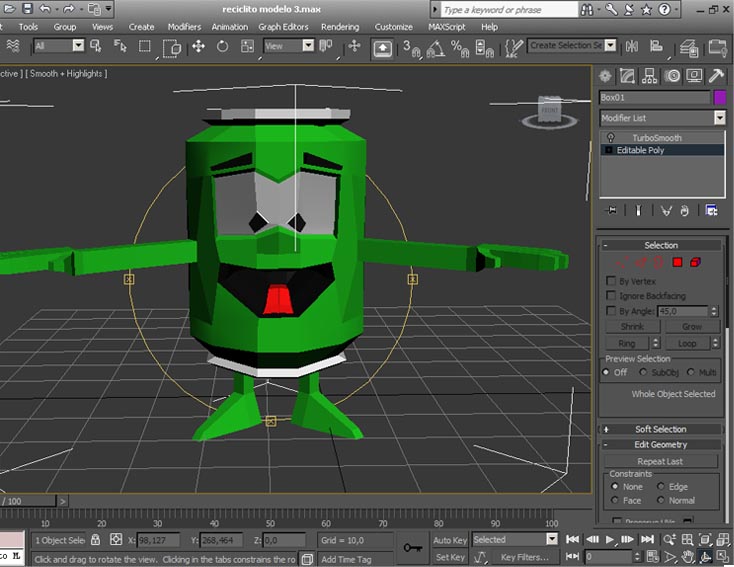The width and height of the screenshot is (734, 567).
Task: Collapse the Selection rollout
Action: pos(660,245)
